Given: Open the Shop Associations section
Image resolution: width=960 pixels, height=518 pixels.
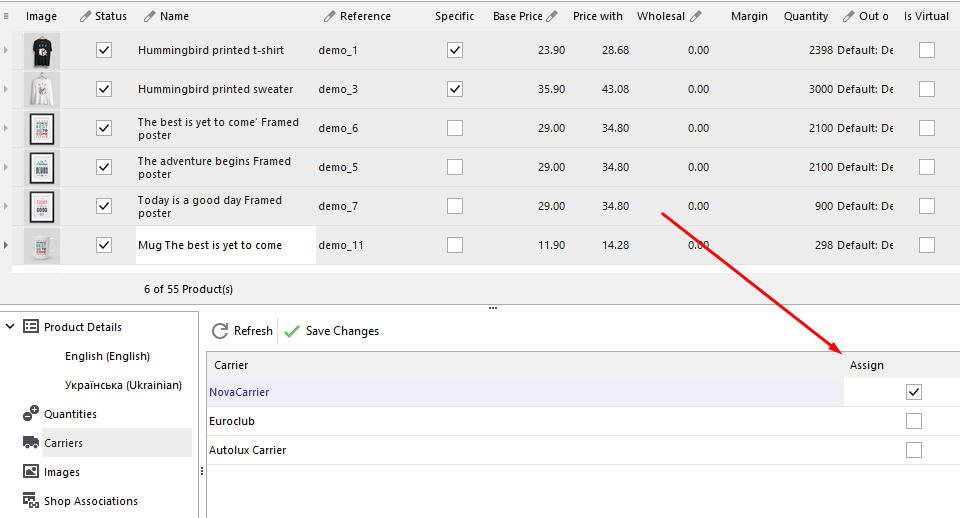Looking at the screenshot, I should (91, 501).
